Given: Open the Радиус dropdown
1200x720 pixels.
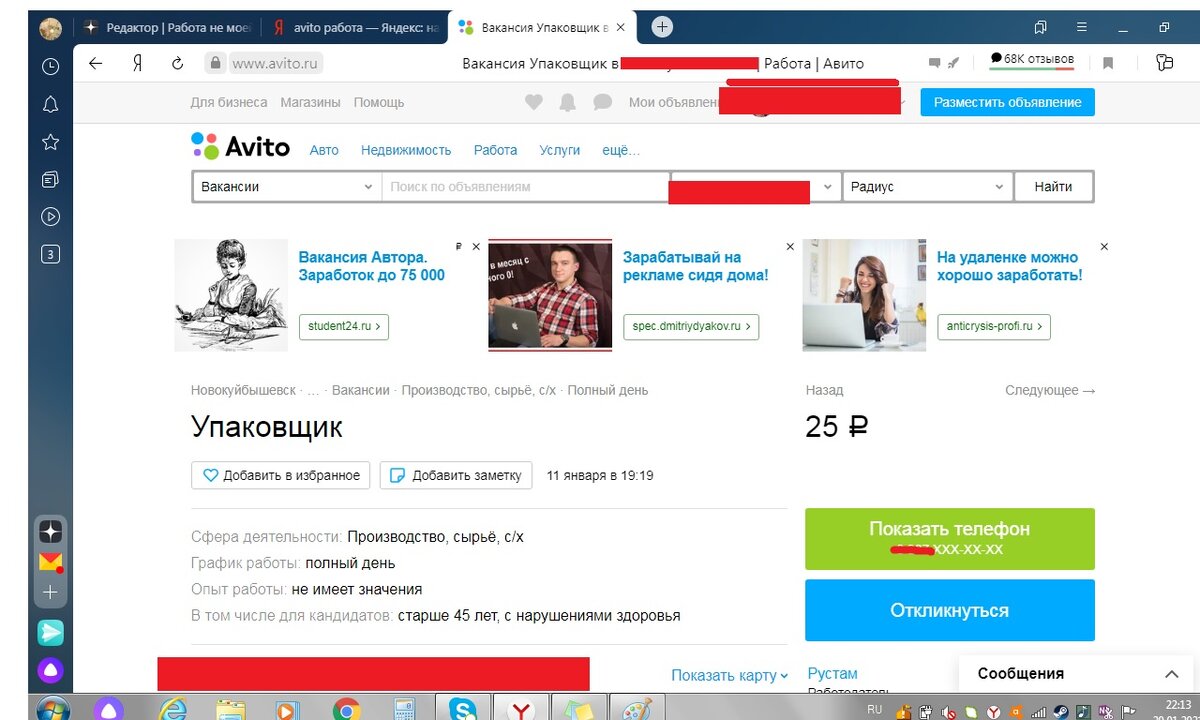Looking at the screenshot, I should 926,187.
